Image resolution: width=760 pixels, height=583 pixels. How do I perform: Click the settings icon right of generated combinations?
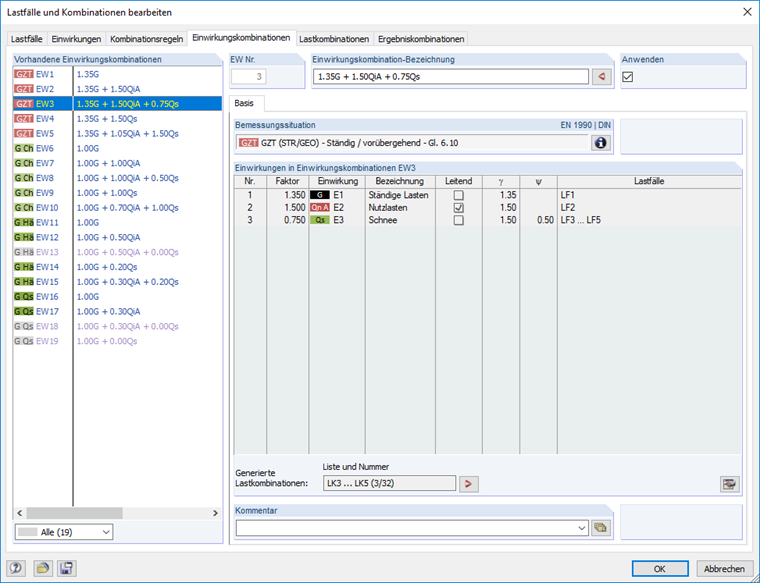pos(729,484)
